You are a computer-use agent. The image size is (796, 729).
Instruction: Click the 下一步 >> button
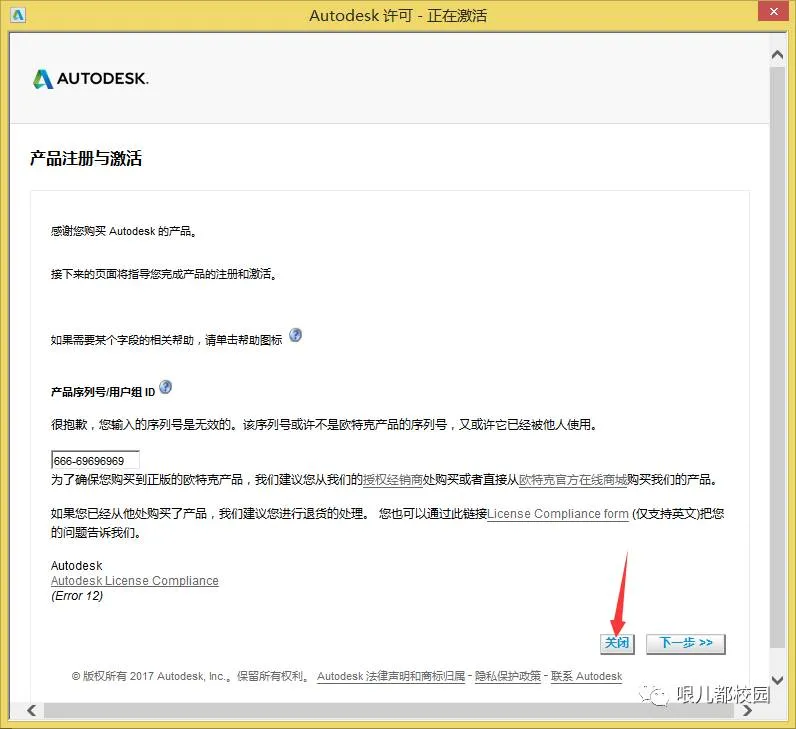pos(685,643)
